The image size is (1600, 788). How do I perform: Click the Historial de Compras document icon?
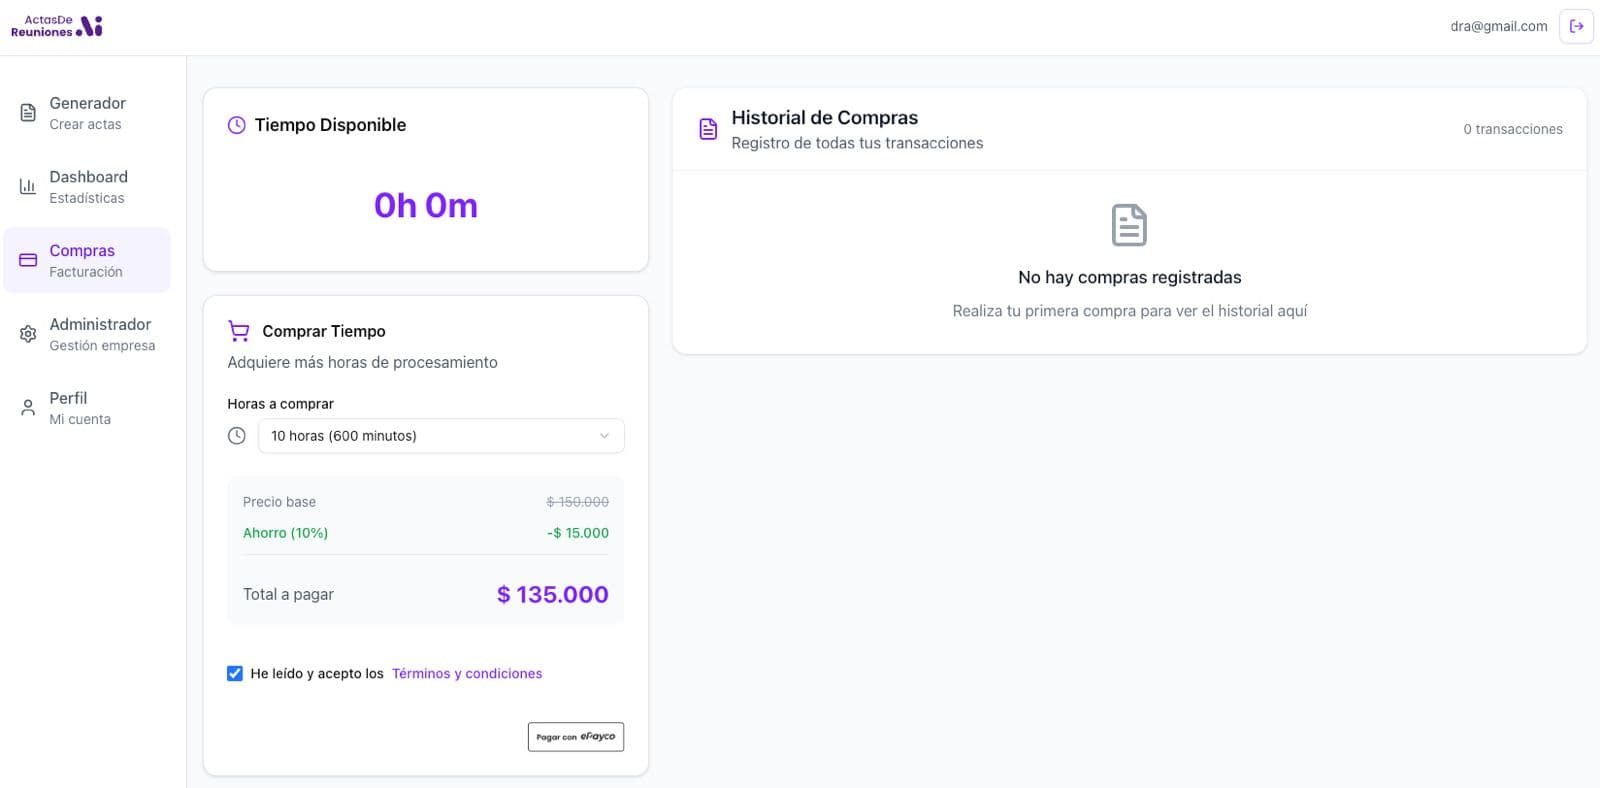708,129
